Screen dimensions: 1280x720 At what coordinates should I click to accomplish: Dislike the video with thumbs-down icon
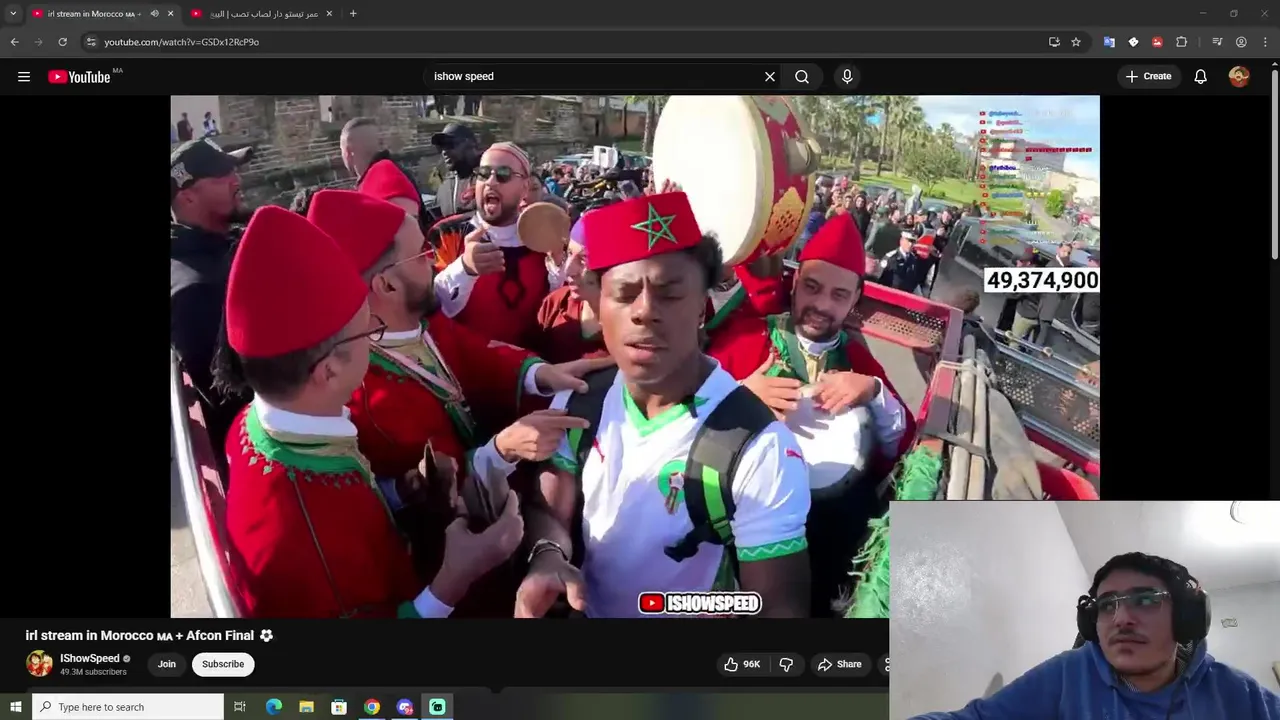coord(786,664)
